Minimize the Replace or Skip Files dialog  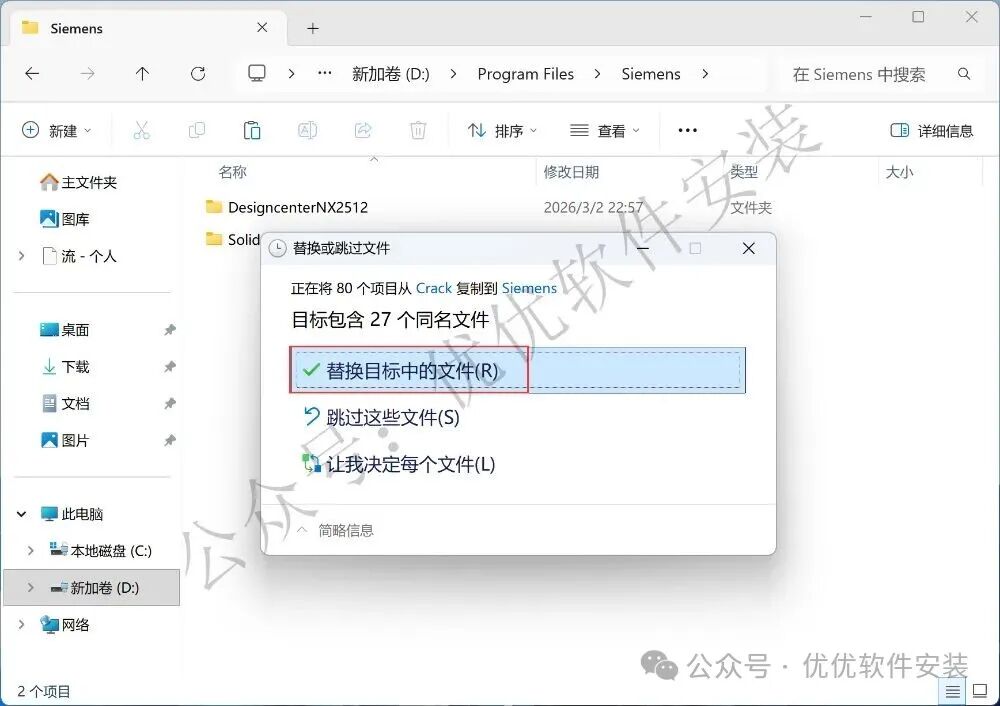click(x=642, y=248)
